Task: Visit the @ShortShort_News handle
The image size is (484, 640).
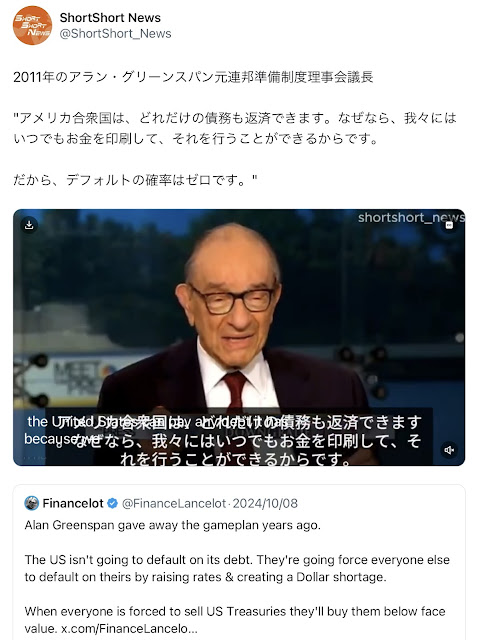Action: coord(115,33)
